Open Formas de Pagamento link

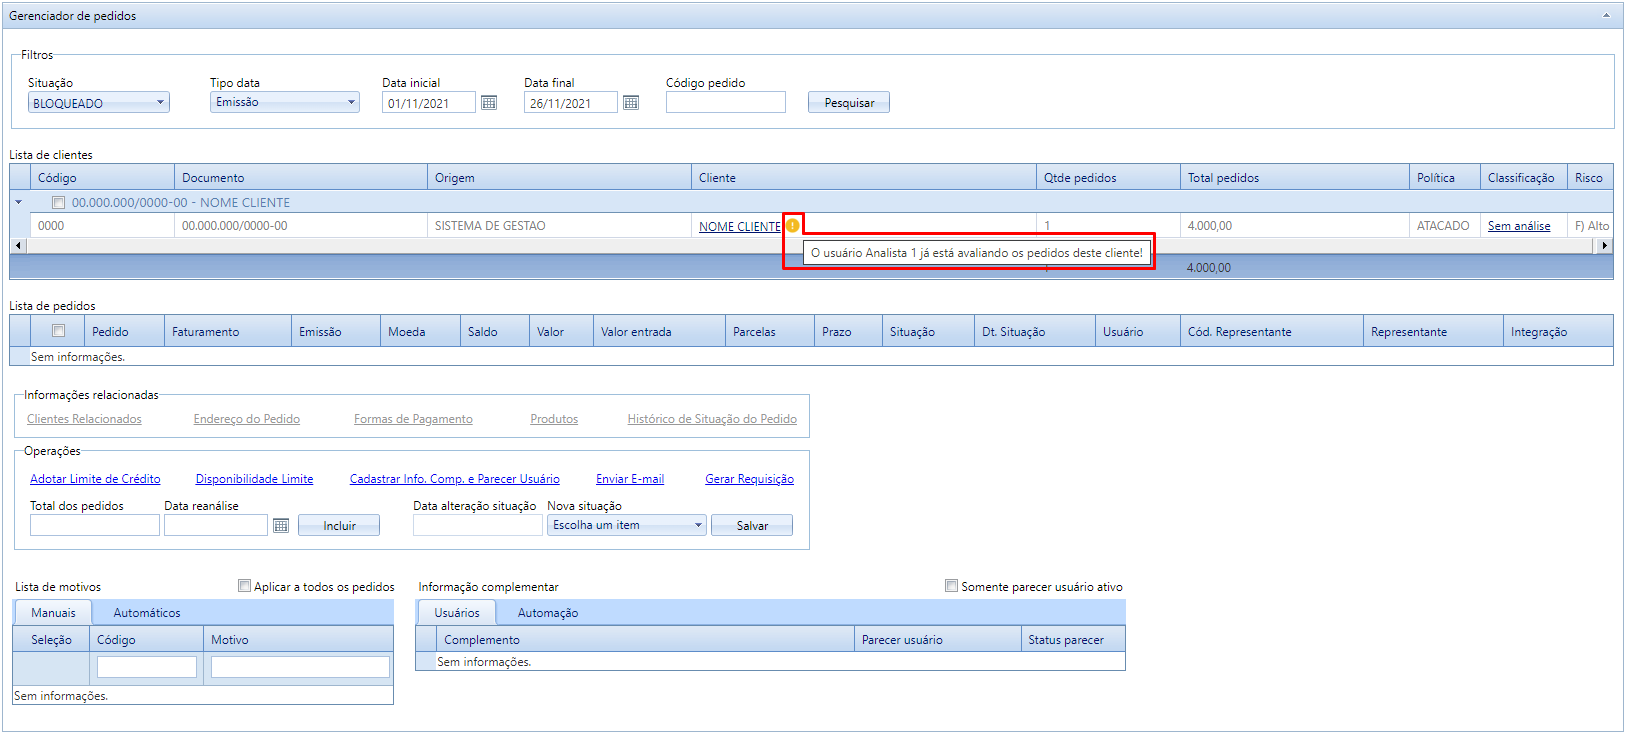[x=413, y=419]
